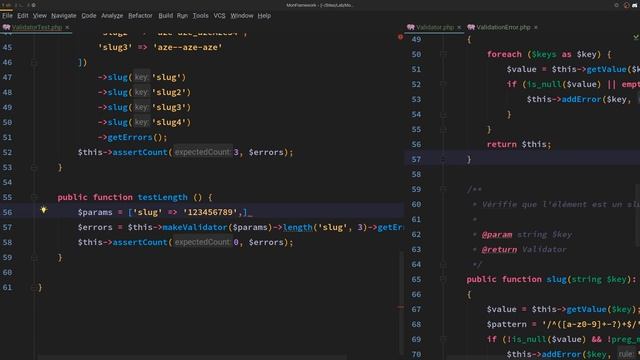The height and width of the screenshot is (360, 640).
Task: Close the Validator.php tab
Action: pyautogui.click(x=459, y=27)
